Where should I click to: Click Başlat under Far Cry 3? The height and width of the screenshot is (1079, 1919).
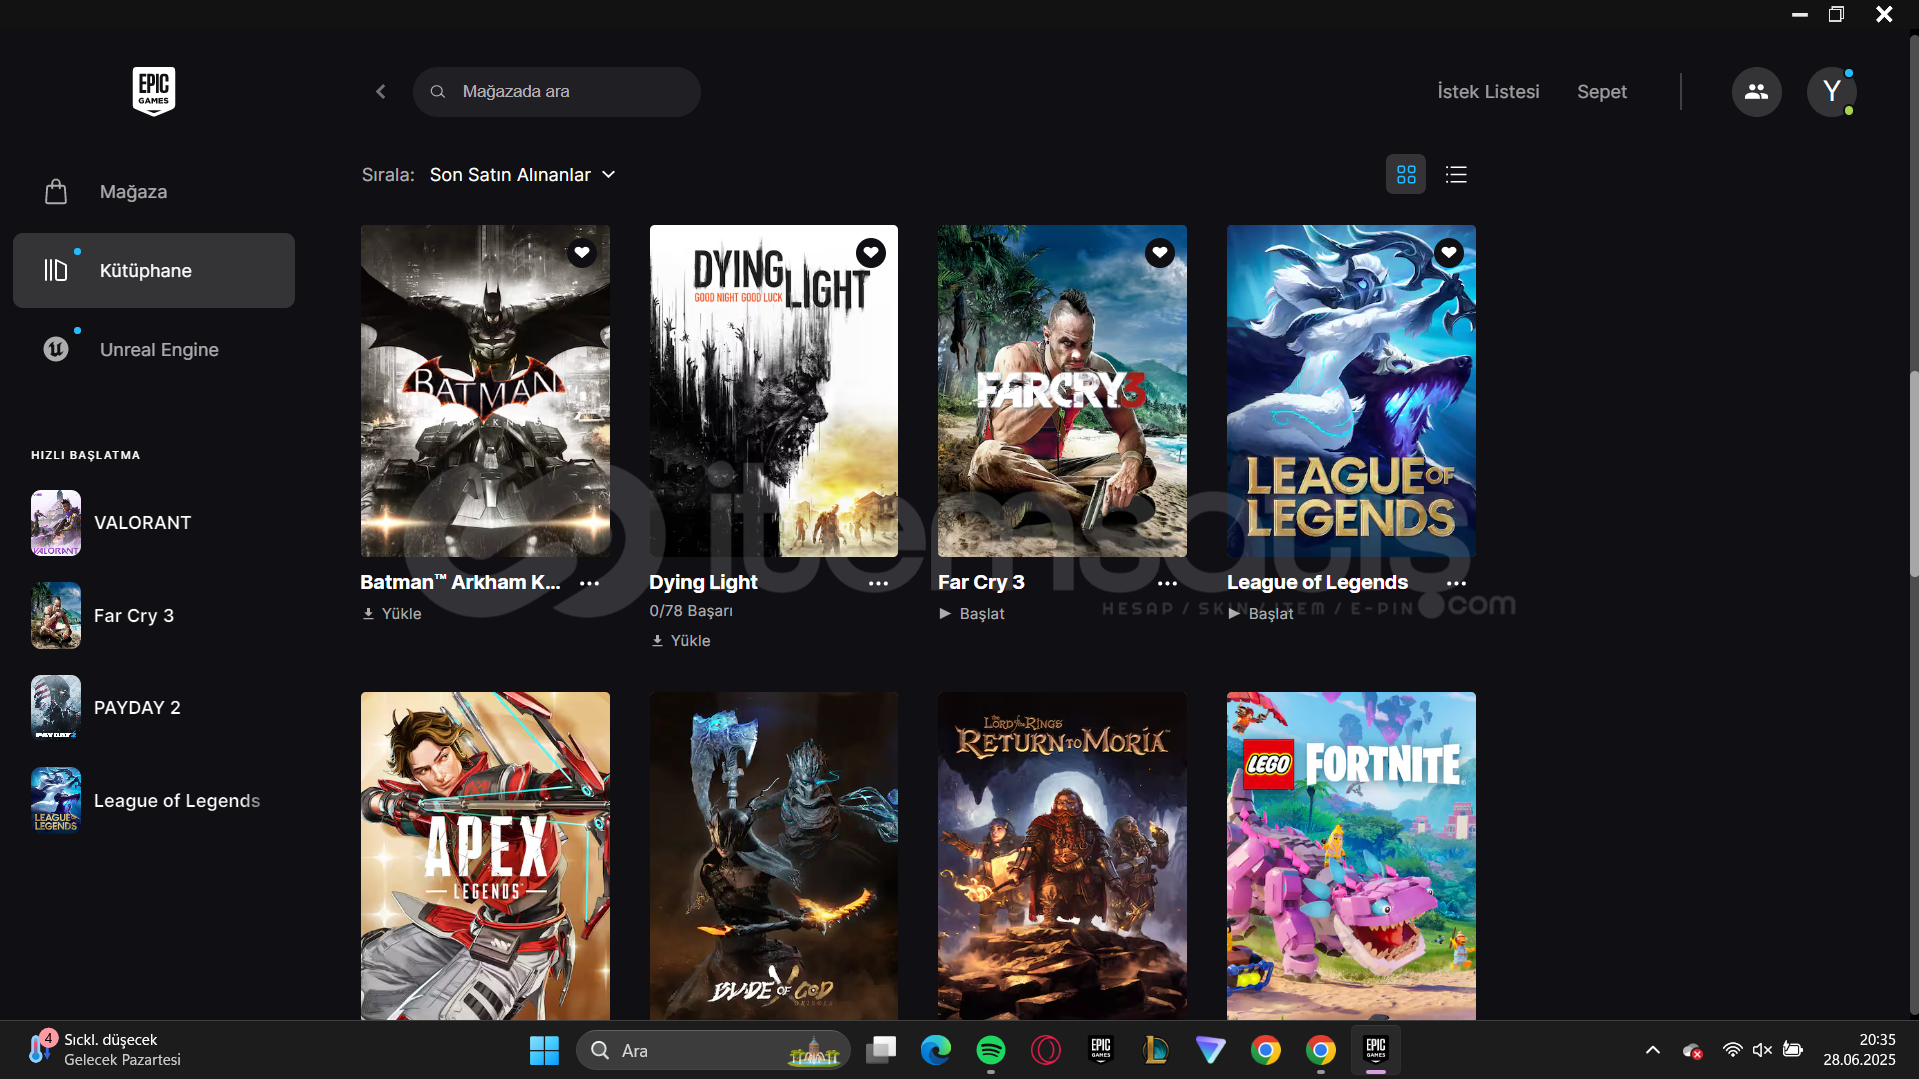click(x=972, y=614)
